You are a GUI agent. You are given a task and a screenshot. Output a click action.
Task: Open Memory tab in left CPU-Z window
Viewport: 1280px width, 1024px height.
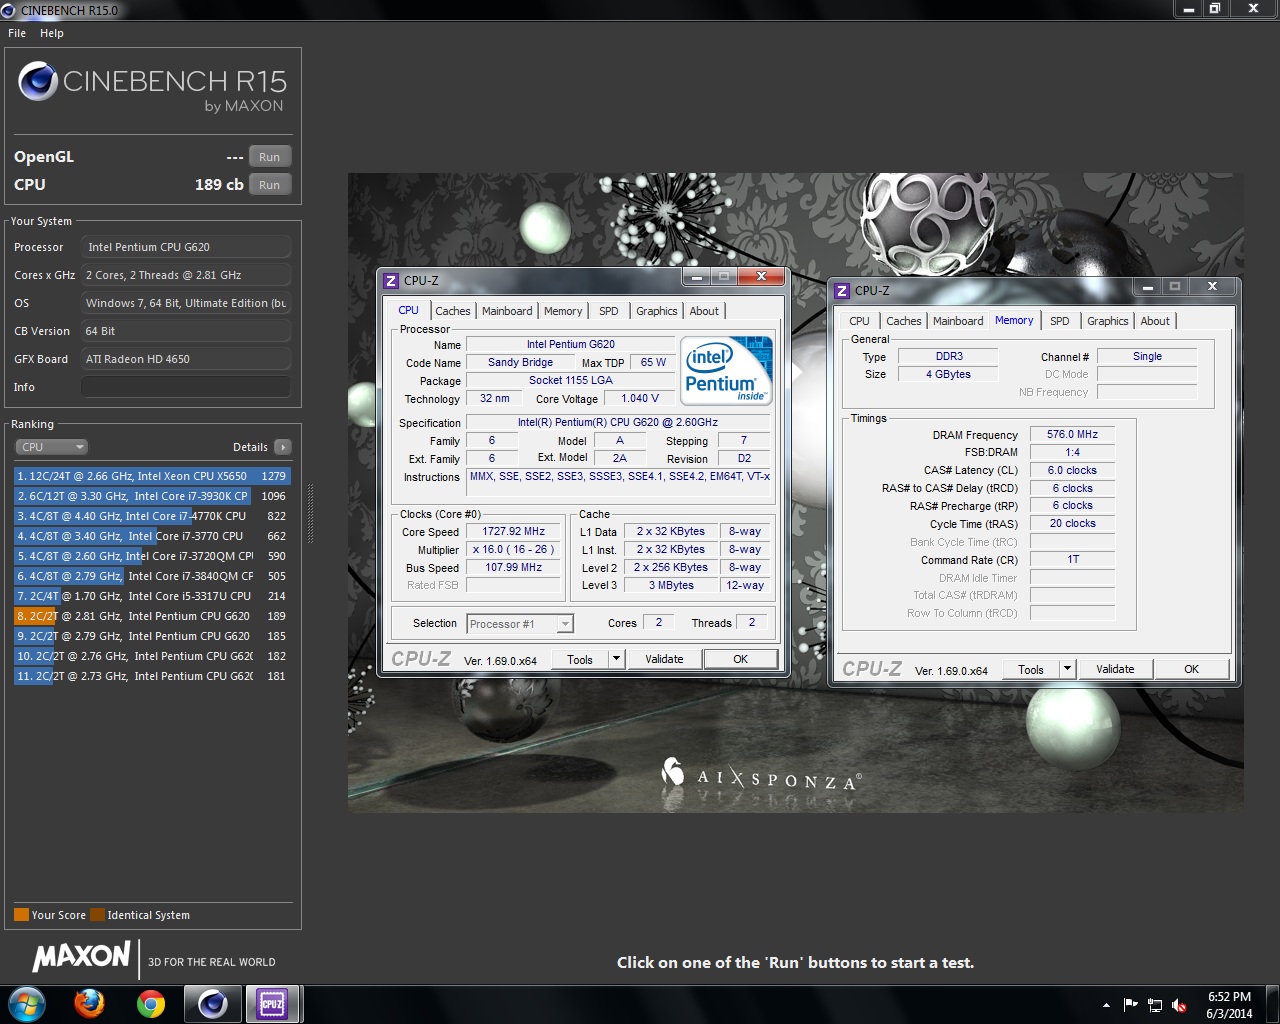(563, 311)
